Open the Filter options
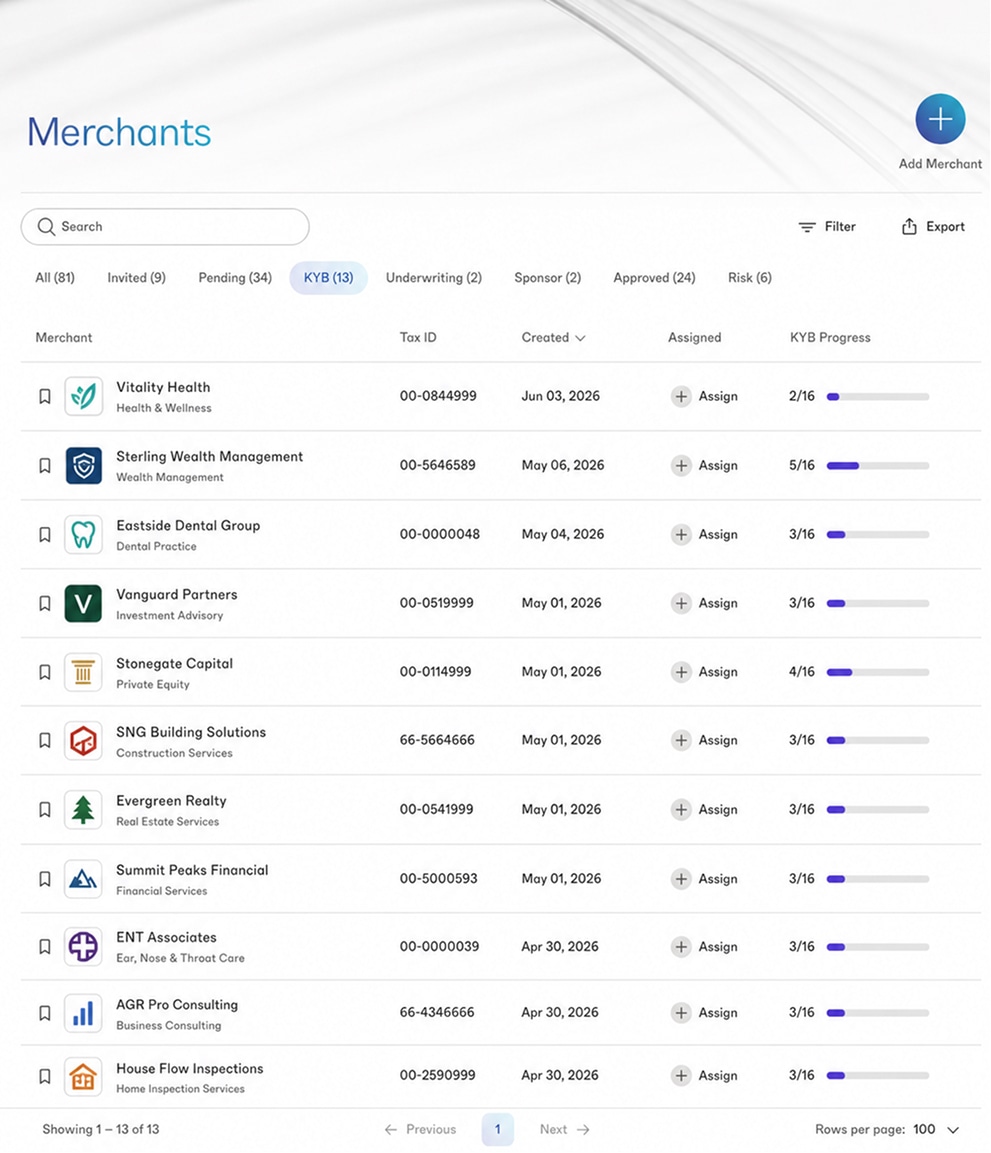The width and height of the screenshot is (991, 1153). (x=827, y=226)
